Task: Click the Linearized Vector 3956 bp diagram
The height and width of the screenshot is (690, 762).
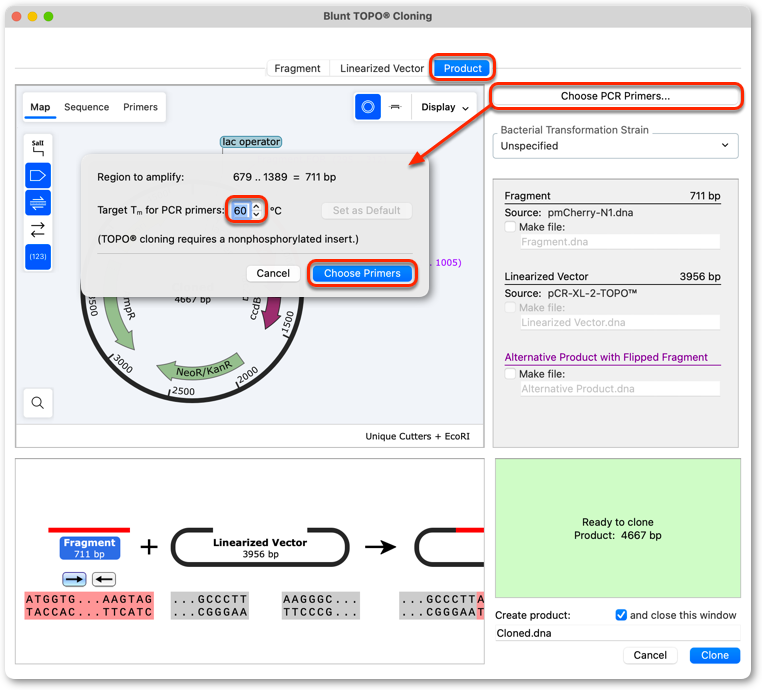Action: coord(260,547)
